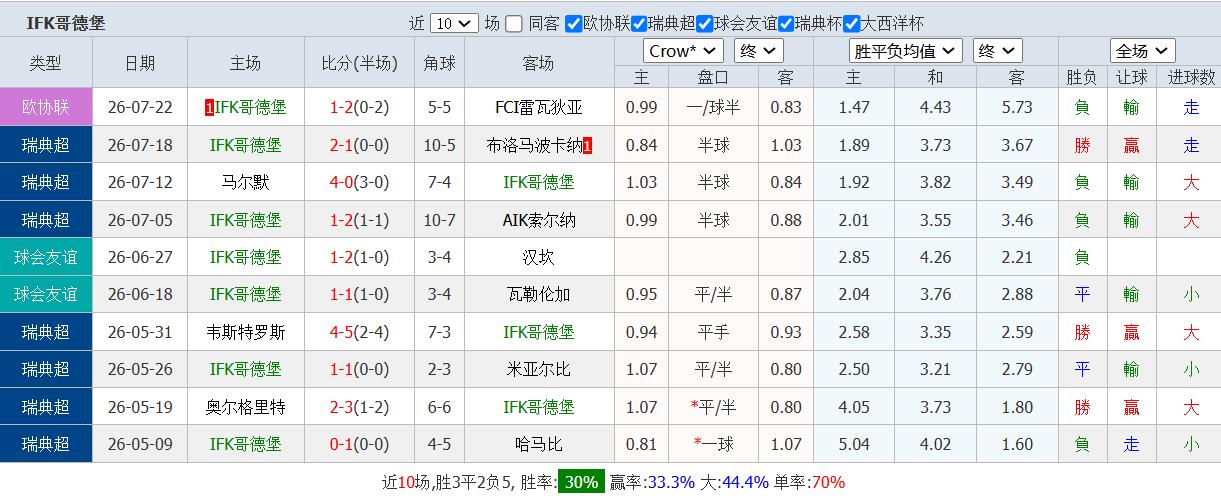Image resolution: width=1221 pixels, height=498 pixels.
Task: Click the 瓦勒伦加 away team name
Action: (x=539, y=294)
